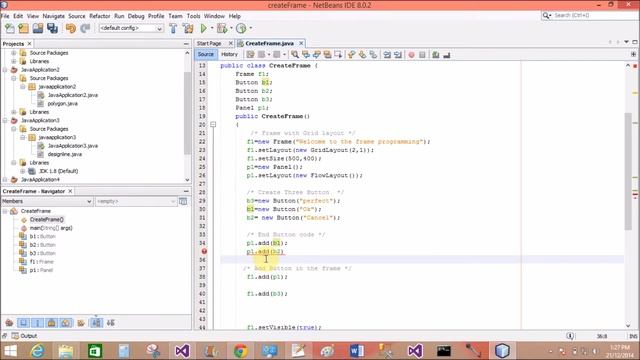Click the Open Project toolbar icon
Image resolution: width=640 pixels, height=360 pixels.
(x=38, y=28)
